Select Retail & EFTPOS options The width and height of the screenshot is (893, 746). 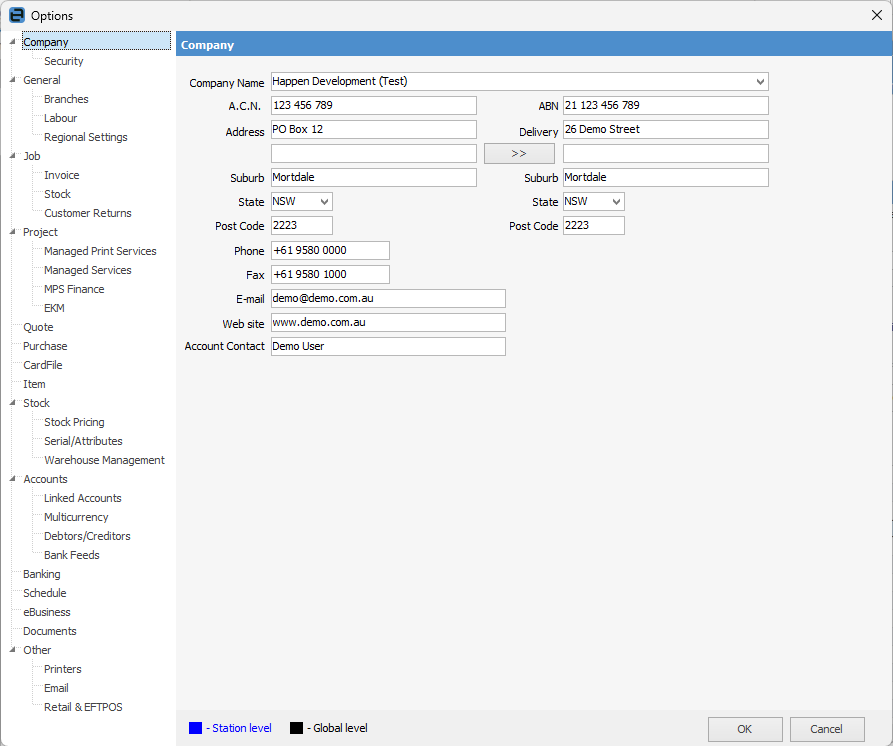(83, 707)
